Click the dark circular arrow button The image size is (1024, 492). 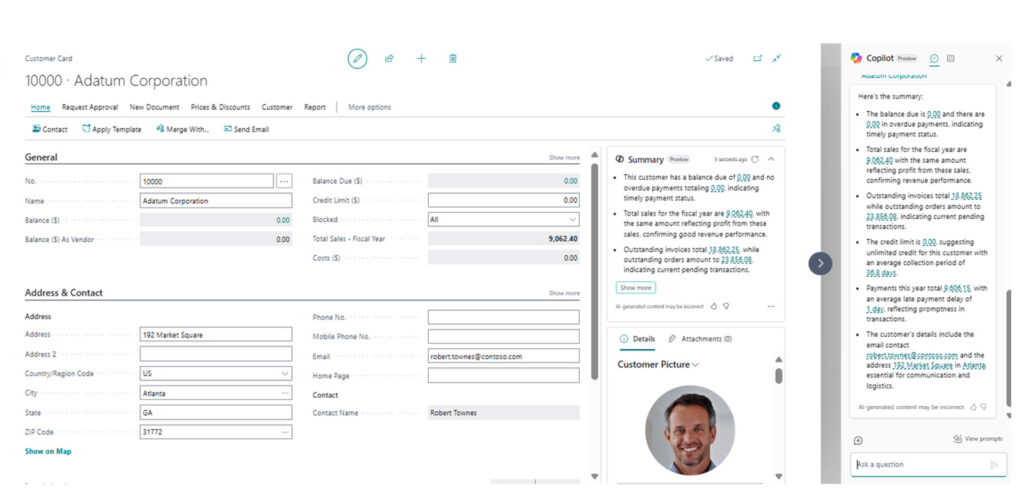[820, 263]
